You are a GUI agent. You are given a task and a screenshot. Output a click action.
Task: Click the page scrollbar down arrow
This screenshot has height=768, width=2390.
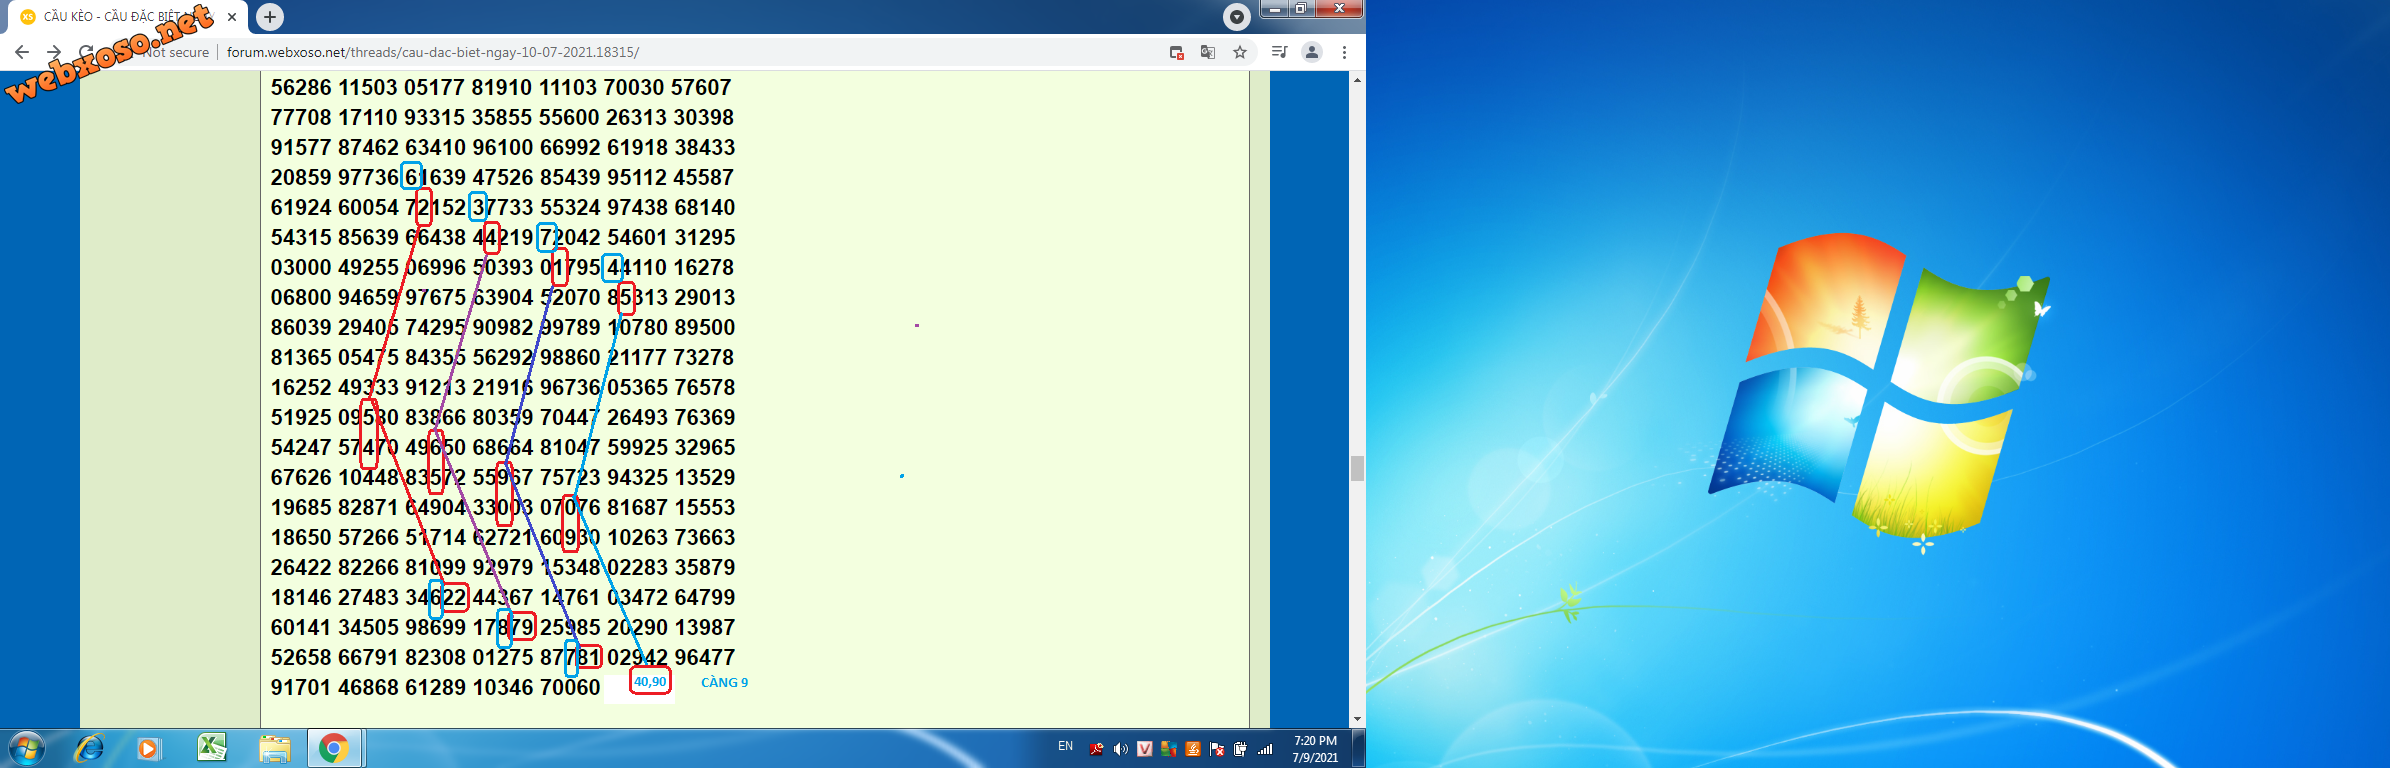(1357, 719)
